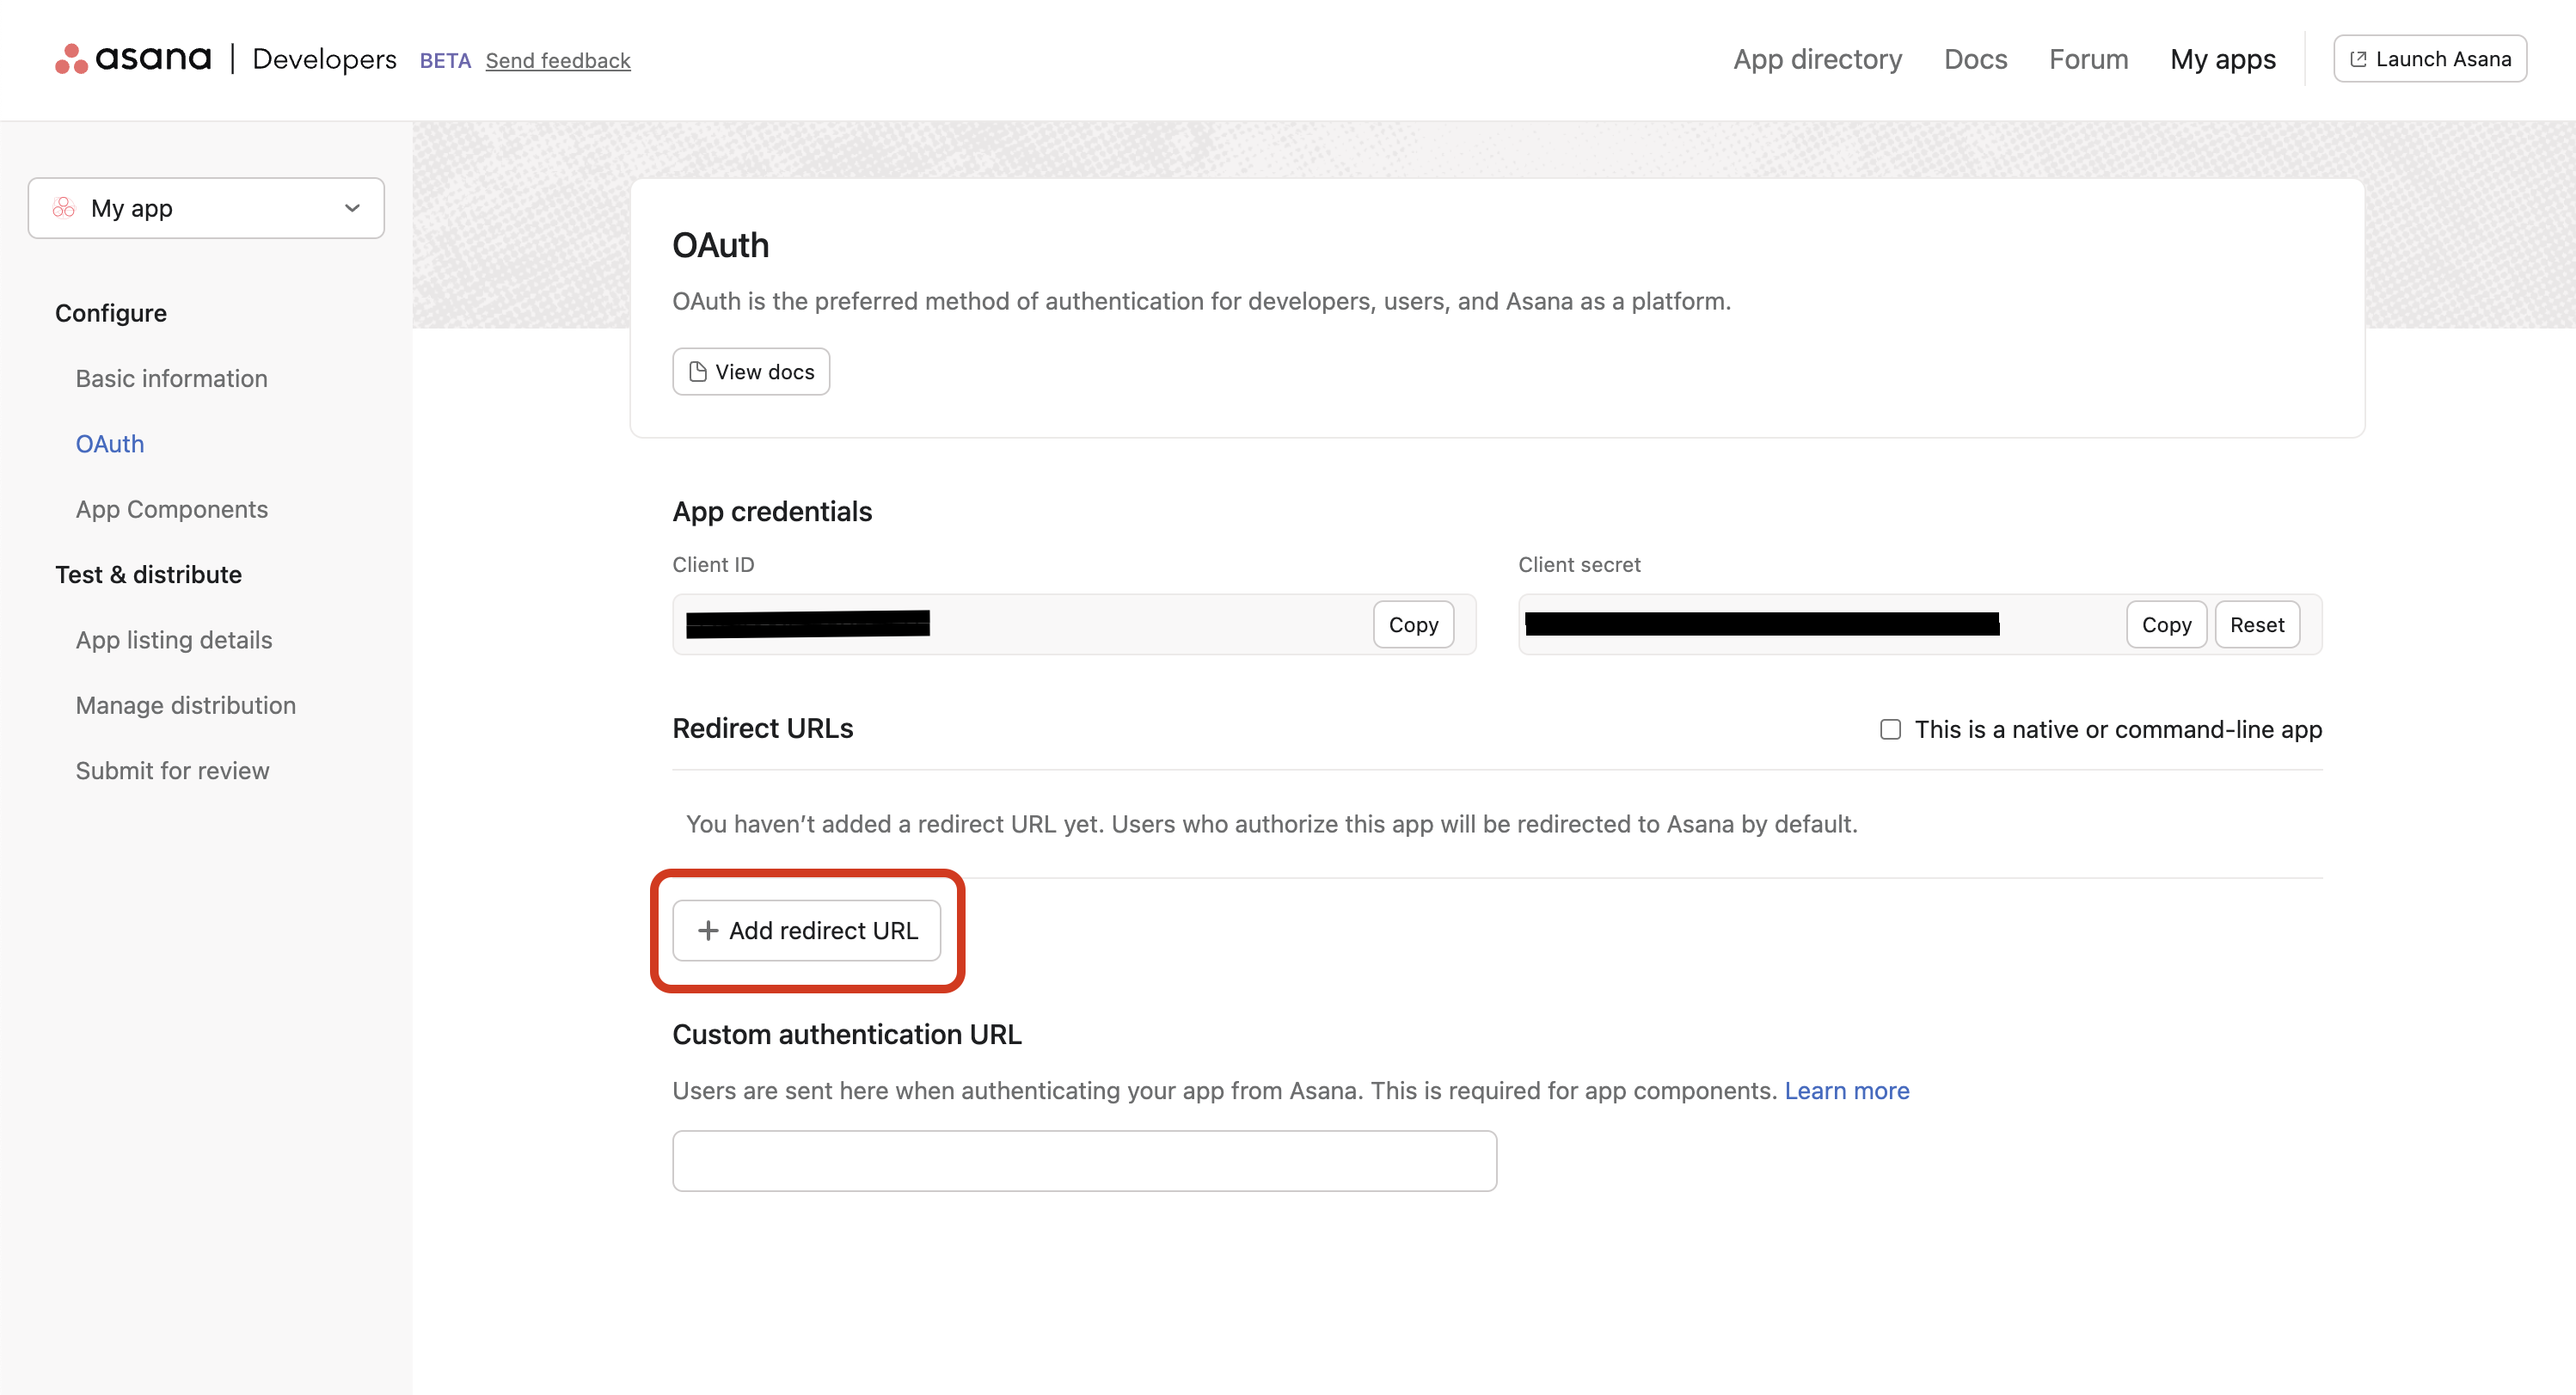Click the document icon on View docs
Viewport: 2576px width, 1395px height.
pos(698,372)
